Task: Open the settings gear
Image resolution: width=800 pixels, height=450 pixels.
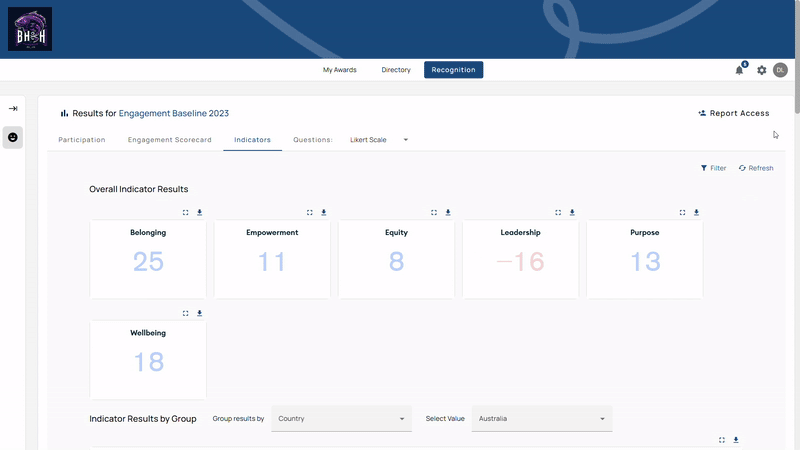Action: [x=762, y=70]
